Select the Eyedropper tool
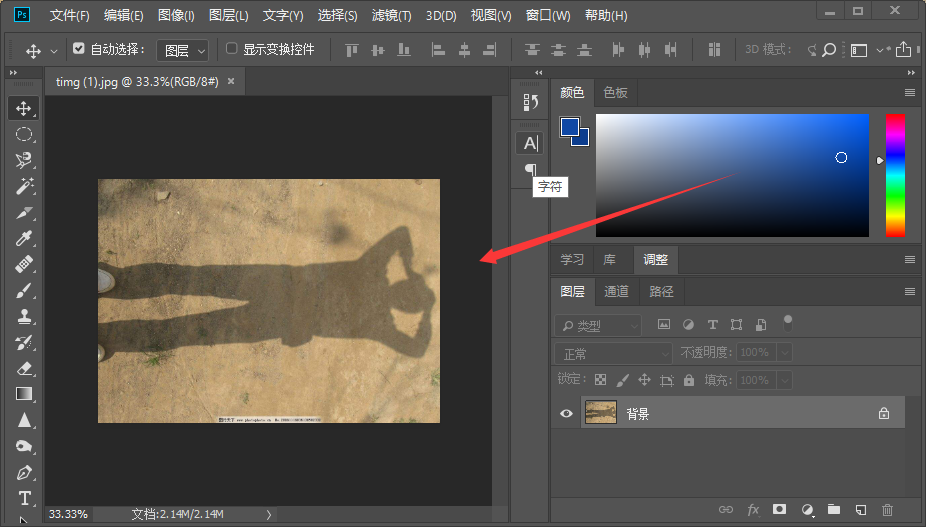926x527 pixels. tap(24, 238)
